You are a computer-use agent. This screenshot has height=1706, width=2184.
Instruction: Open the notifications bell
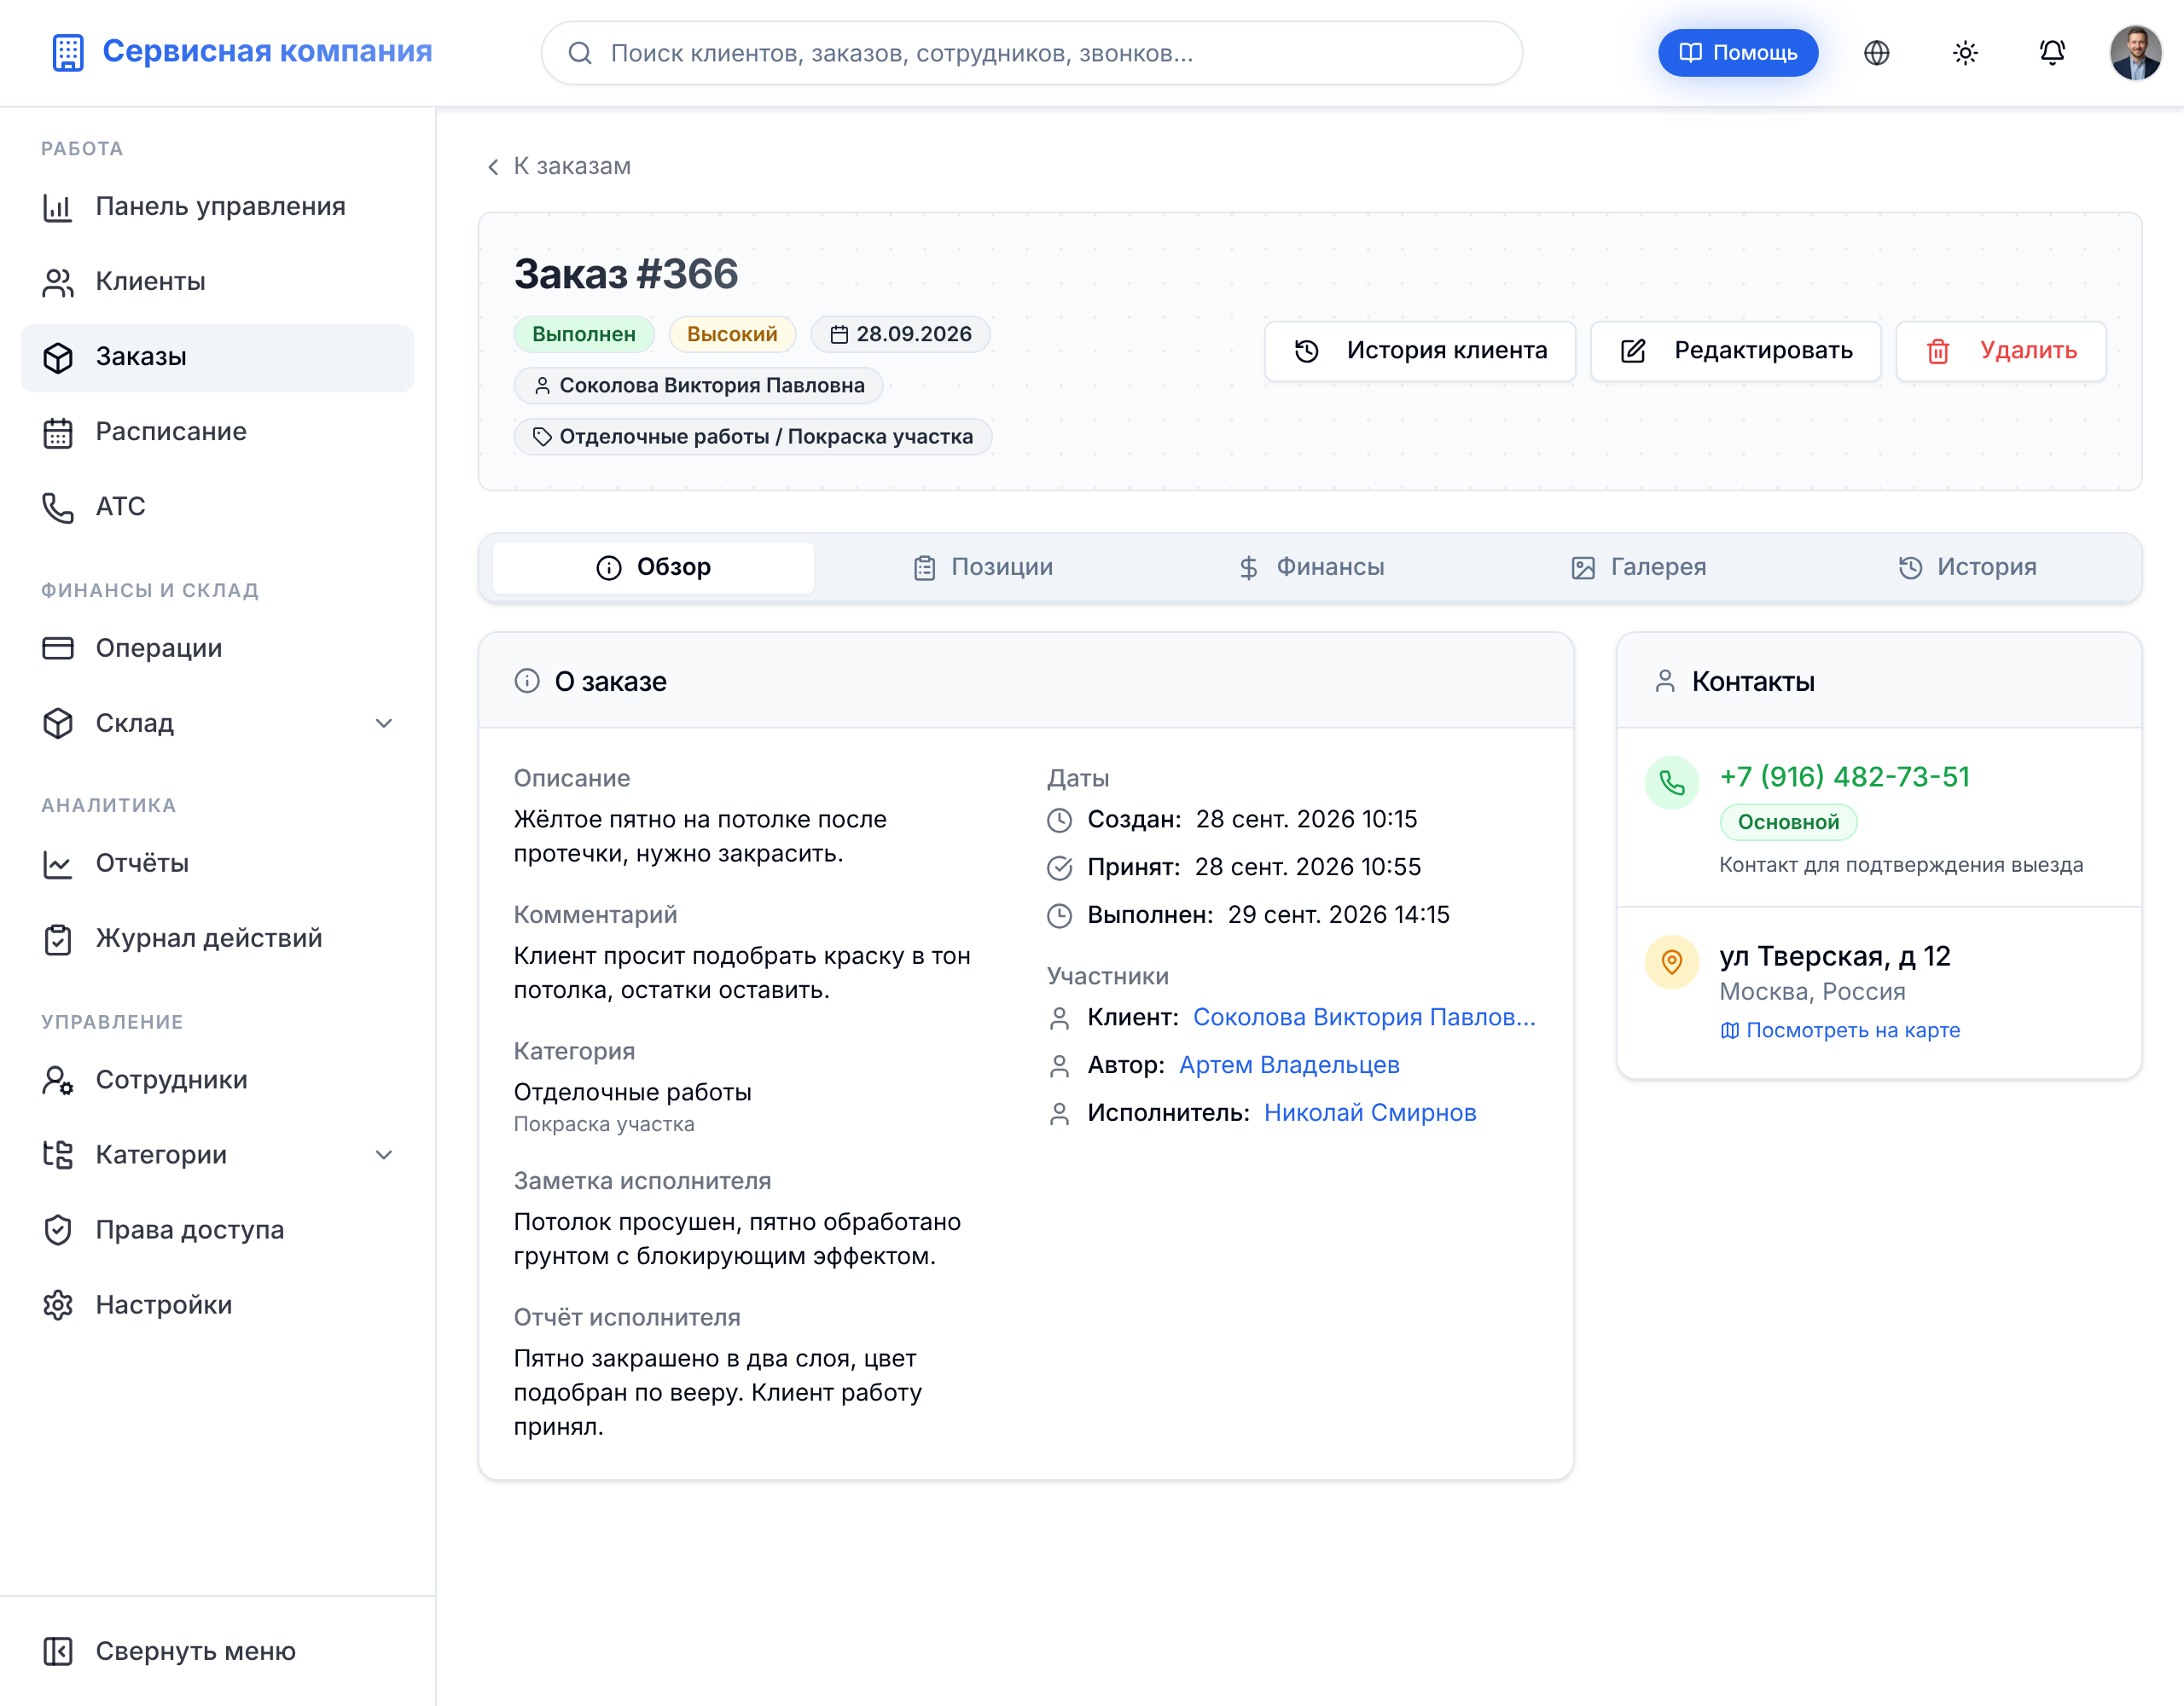click(x=2052, y=53)
